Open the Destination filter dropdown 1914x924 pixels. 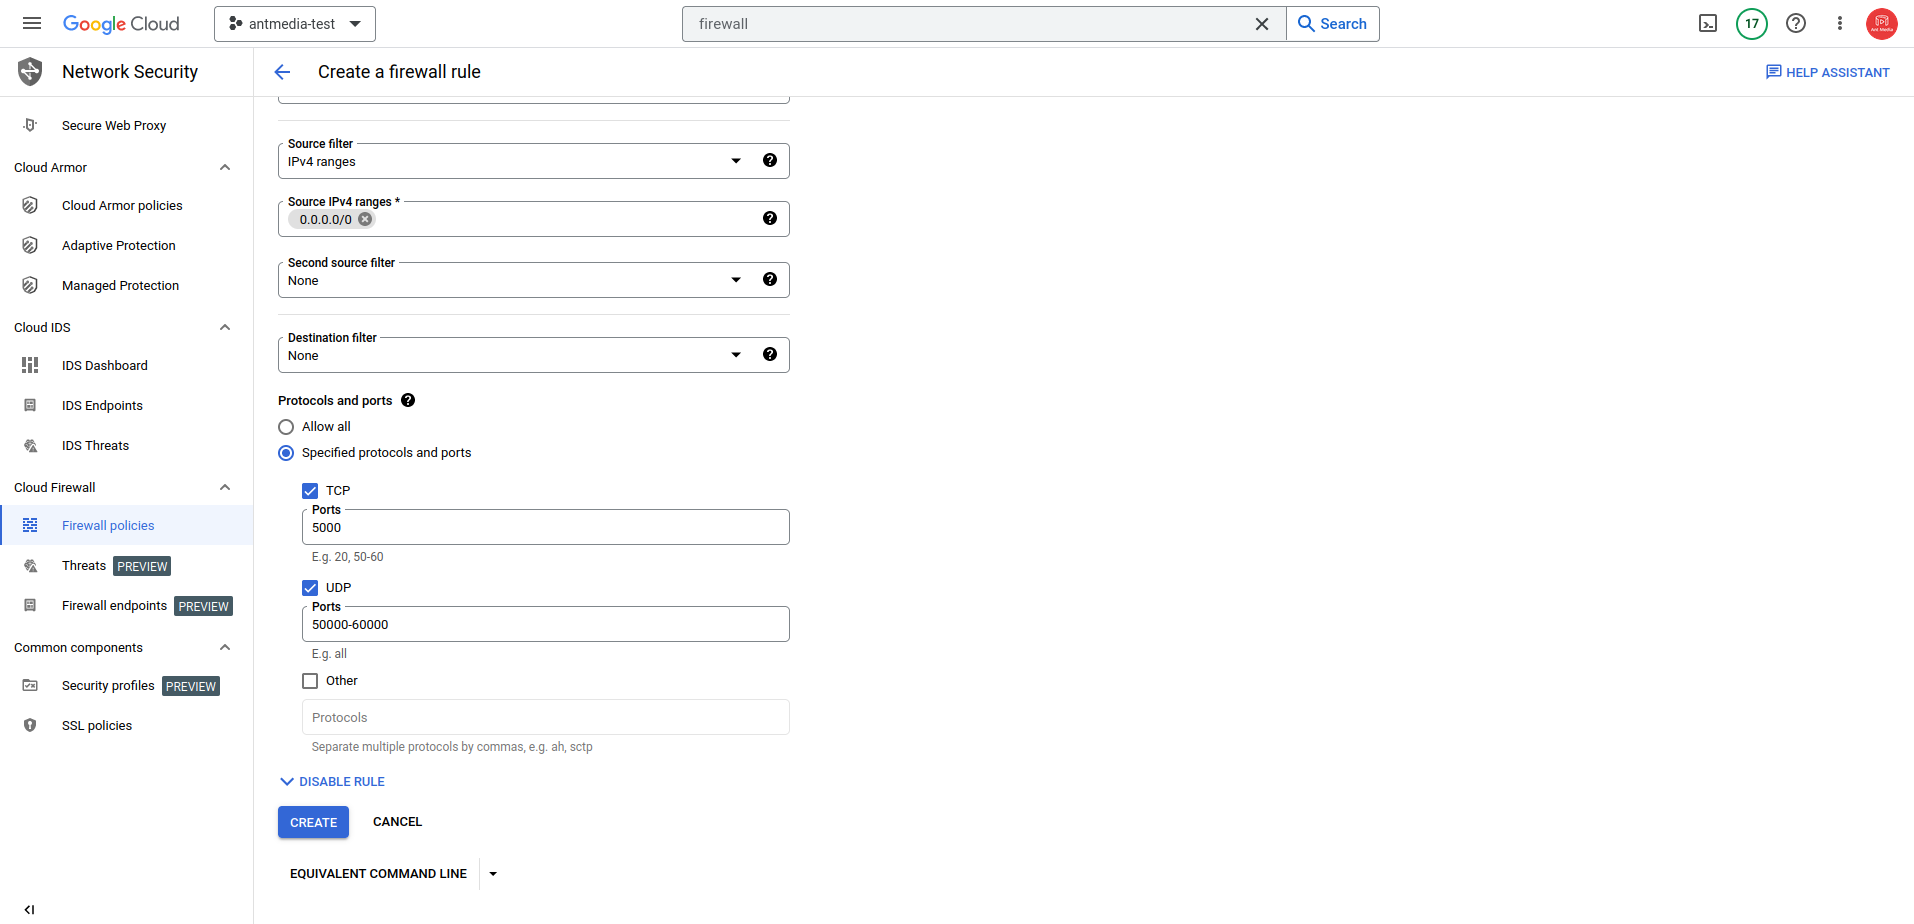coord(533,355)
